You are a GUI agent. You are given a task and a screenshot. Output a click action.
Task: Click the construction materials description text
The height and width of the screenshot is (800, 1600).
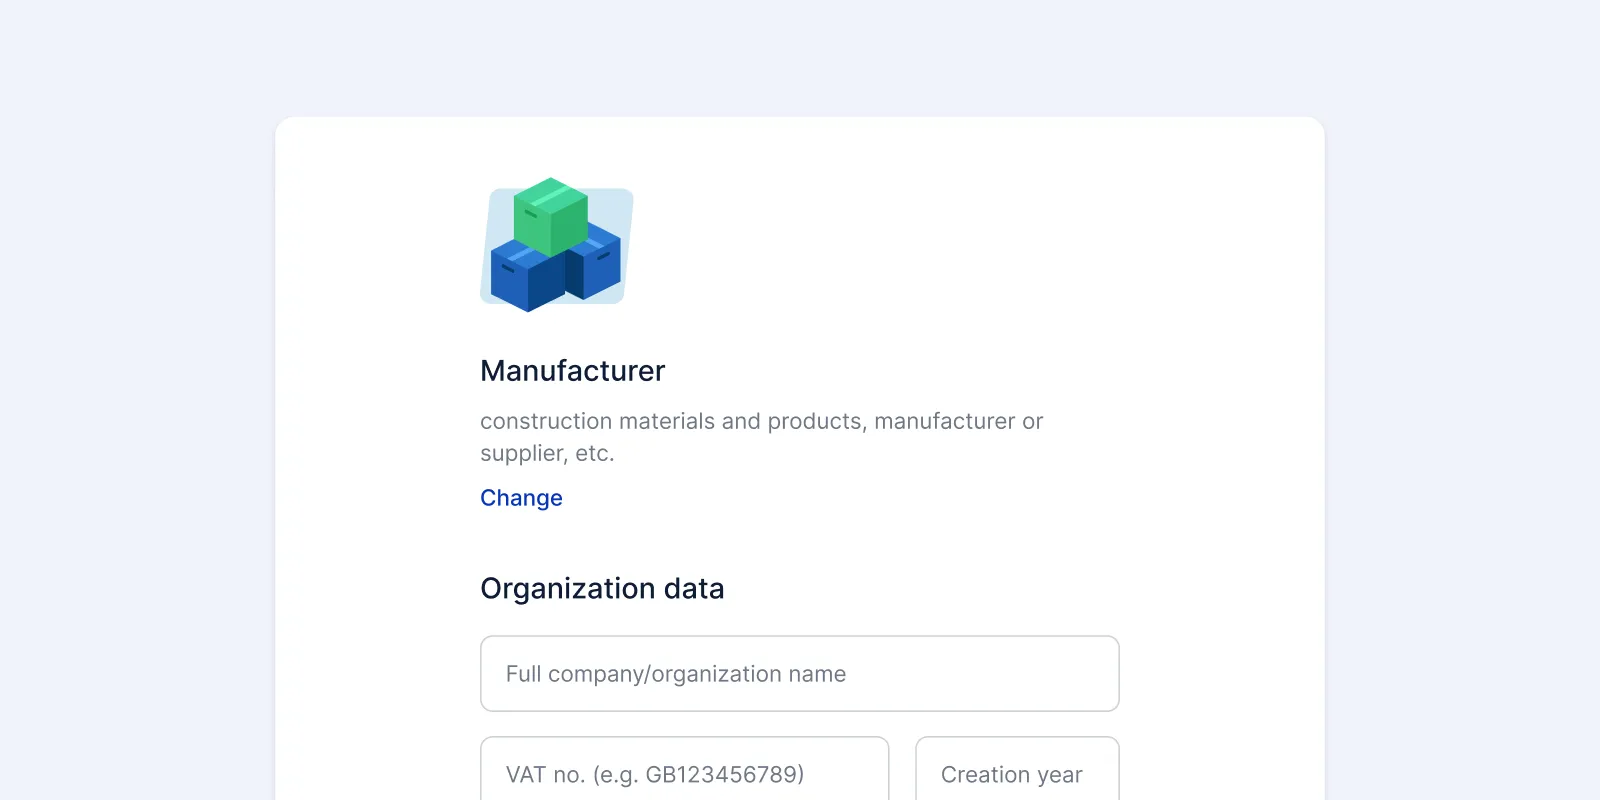coord(761,437)
